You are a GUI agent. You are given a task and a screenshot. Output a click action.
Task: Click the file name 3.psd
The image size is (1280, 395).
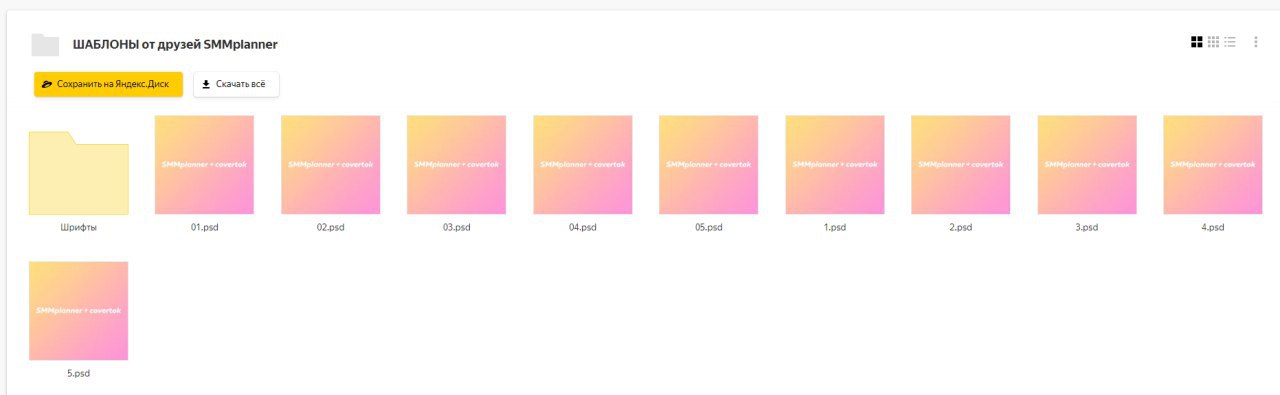[x=1086, y=228]
